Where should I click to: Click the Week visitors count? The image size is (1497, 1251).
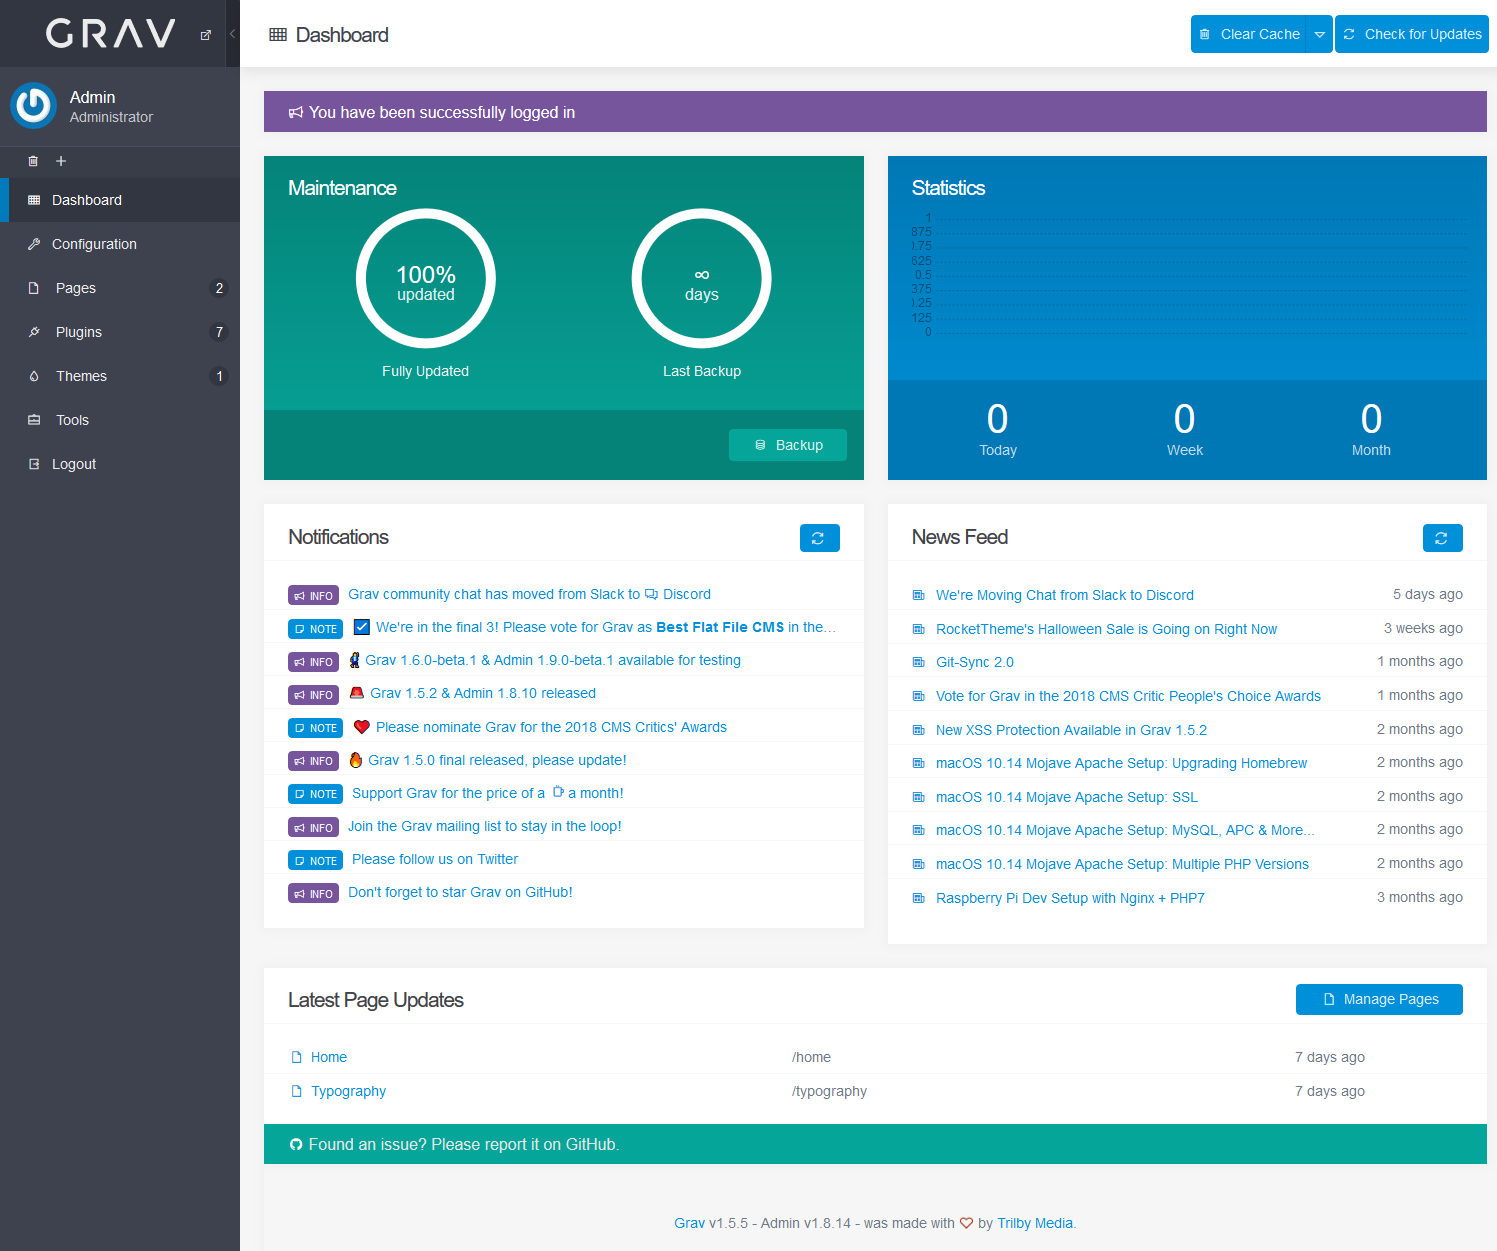(1184, 419)
